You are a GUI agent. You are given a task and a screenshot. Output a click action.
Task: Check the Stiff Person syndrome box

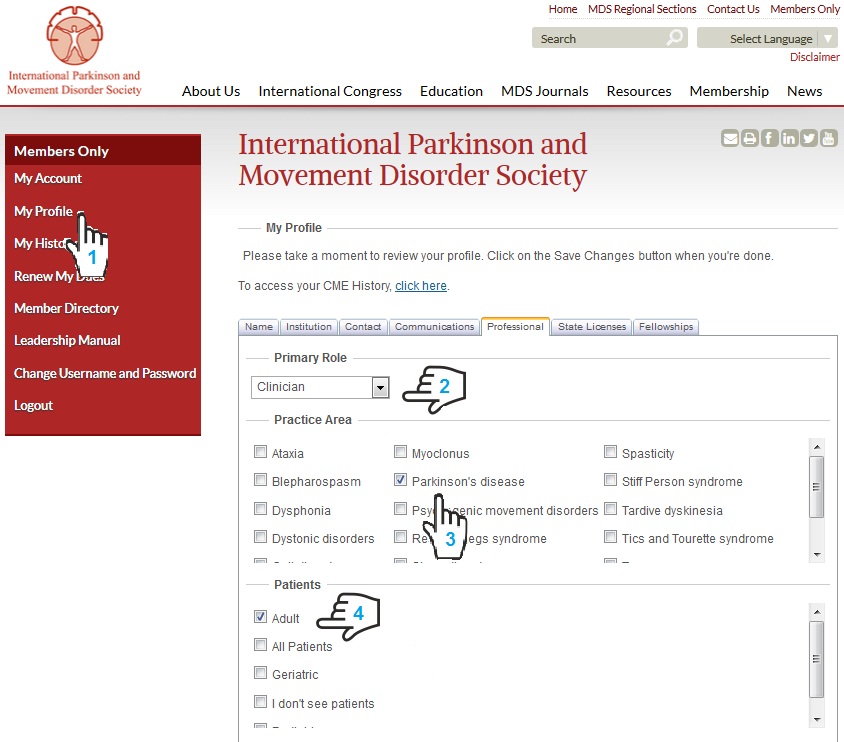610,479
